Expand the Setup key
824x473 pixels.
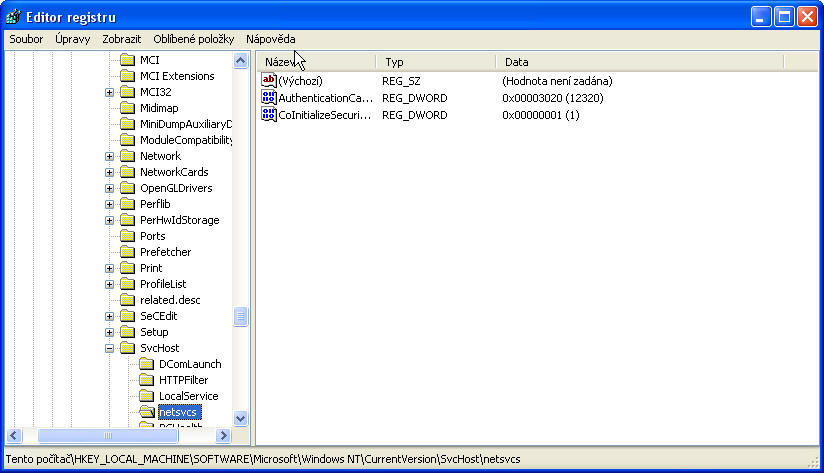(x=109, y=333)
